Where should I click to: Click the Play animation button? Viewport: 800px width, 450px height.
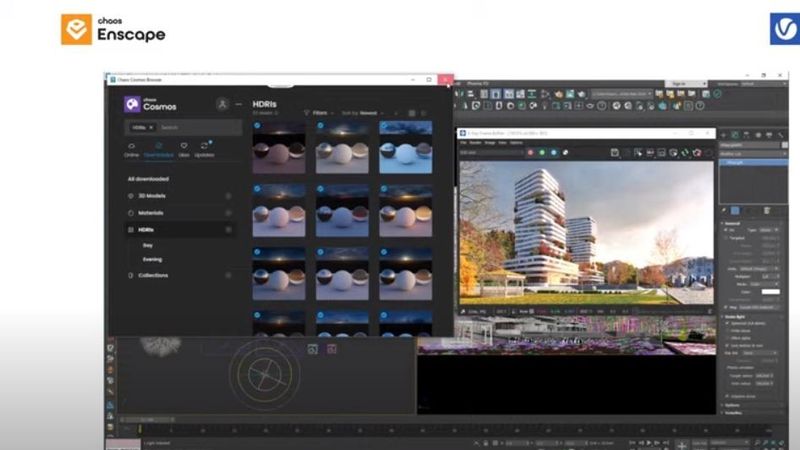[x=649, y=443]
